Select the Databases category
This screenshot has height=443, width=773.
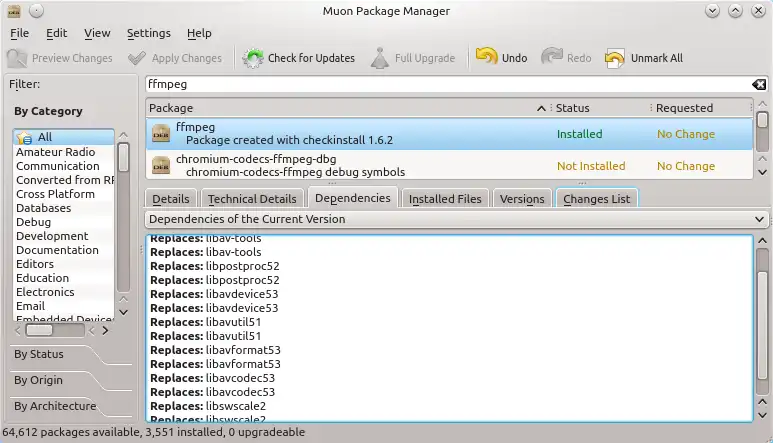pyautogui.click(x=43, y=208)
